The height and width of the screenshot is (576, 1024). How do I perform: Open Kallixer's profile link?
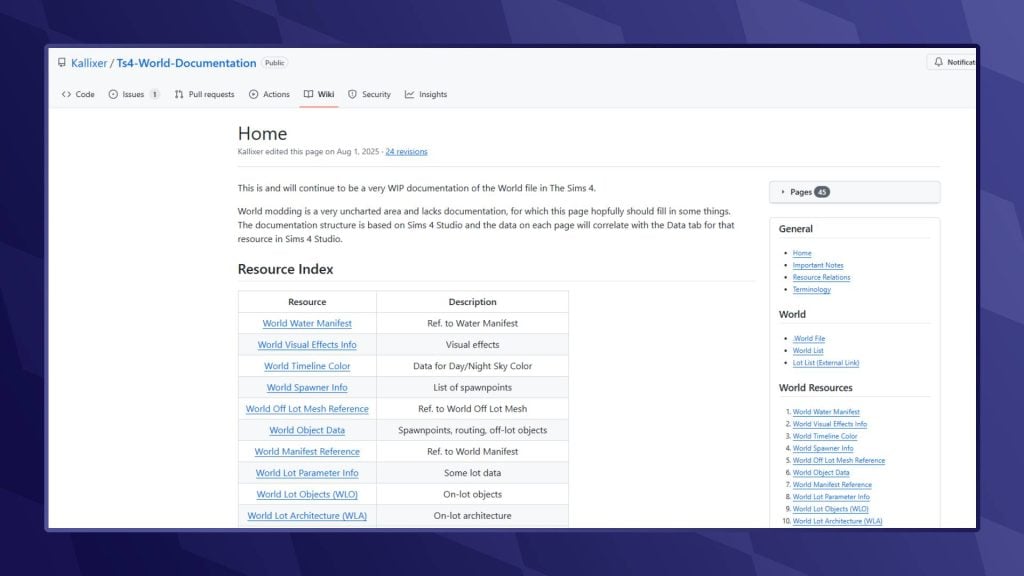[x=89, y=63]
